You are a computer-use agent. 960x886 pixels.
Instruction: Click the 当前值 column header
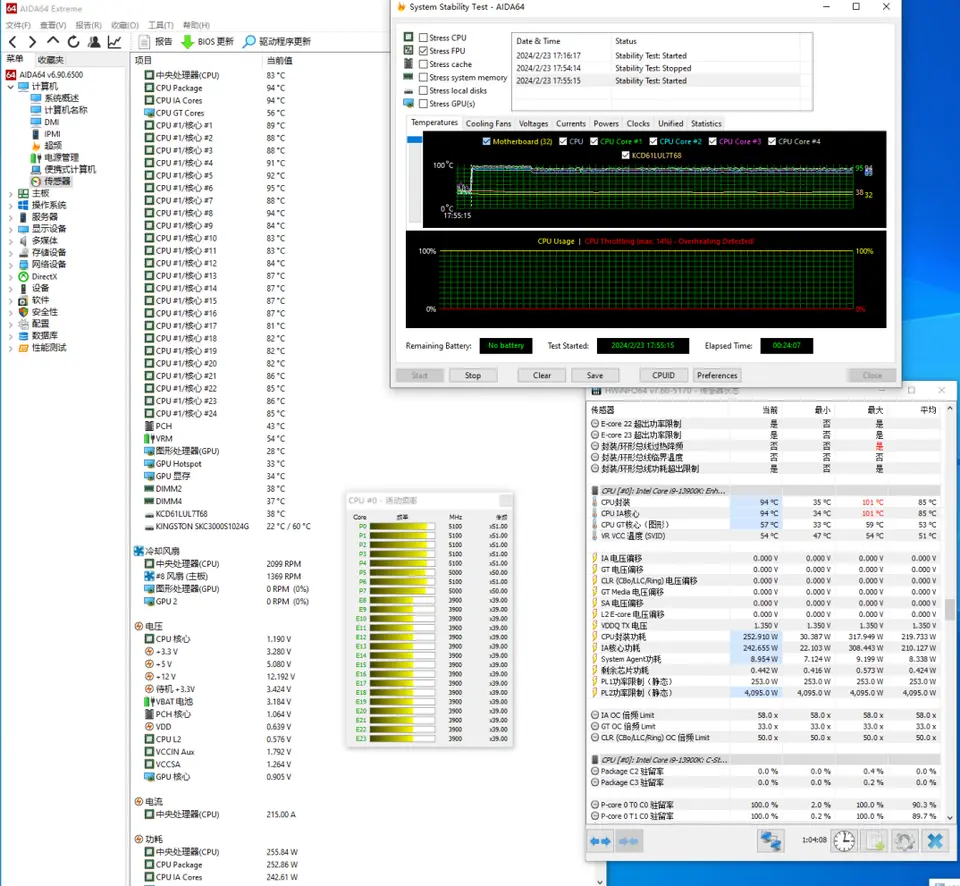tap(280, 60)
